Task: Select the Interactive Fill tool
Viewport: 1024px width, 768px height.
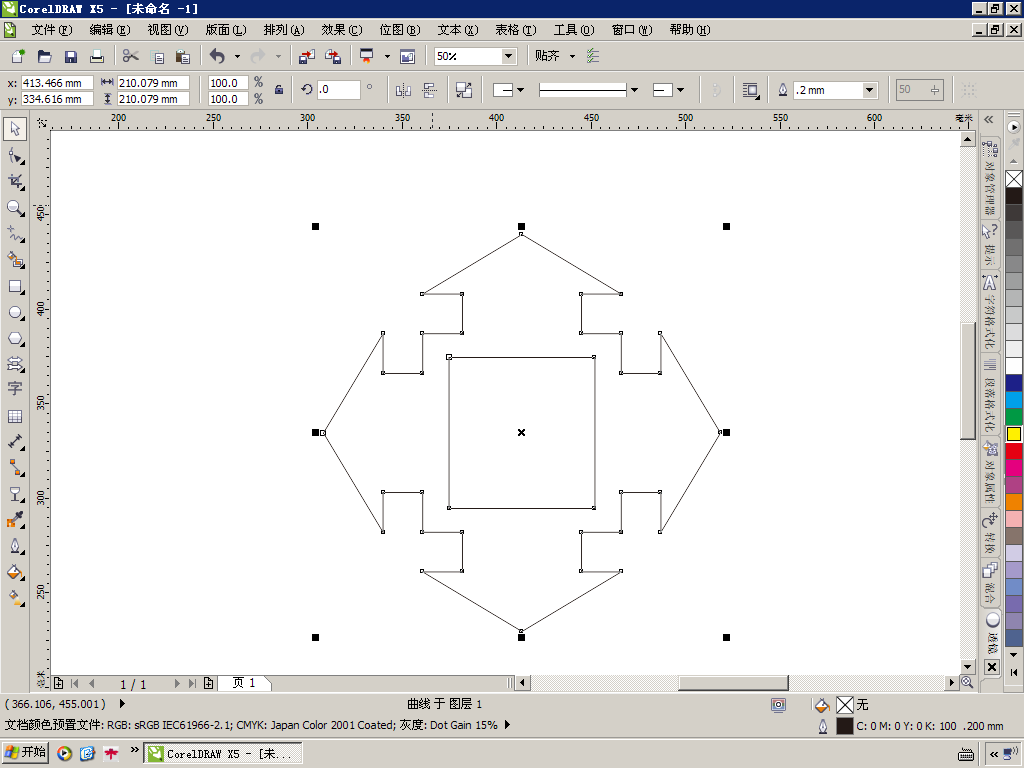Action: click(x=15, y=598)
